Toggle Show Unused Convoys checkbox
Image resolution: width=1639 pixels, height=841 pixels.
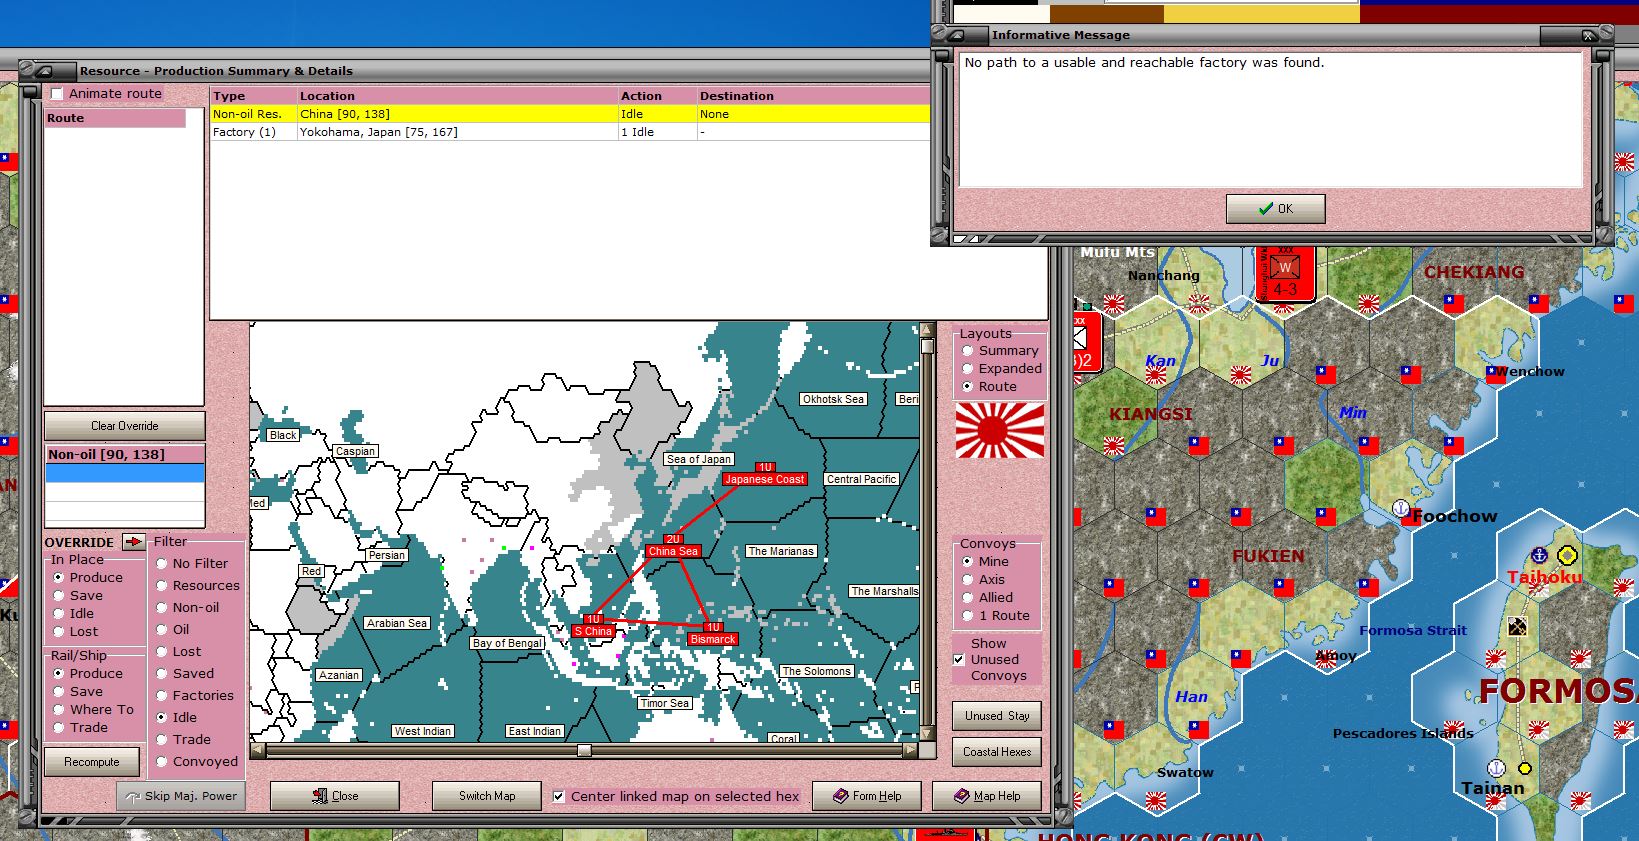959,660
